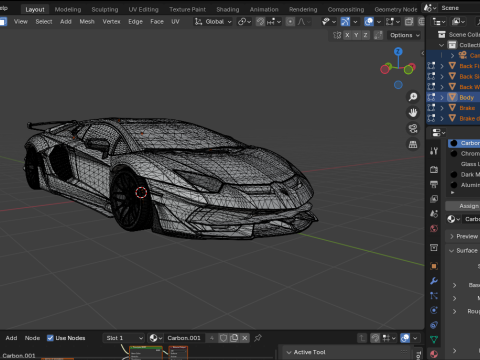Click the Assign material button
The image size is (480, 360).
coord(463,206)
